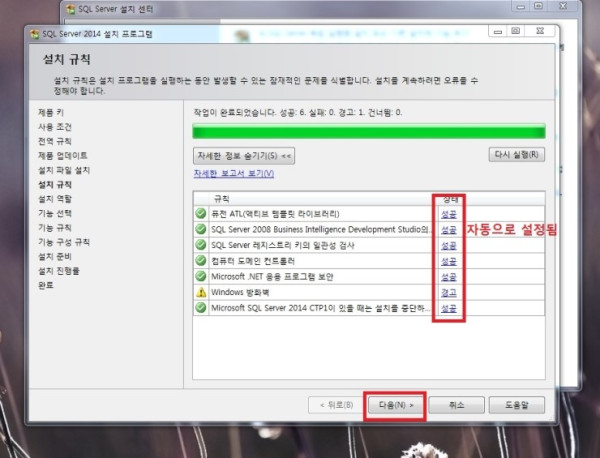The width and height of the screenshot is (600, 458).
Task: Click the disabled < 뒤로(B) button
Action: (x=336, y=405)
